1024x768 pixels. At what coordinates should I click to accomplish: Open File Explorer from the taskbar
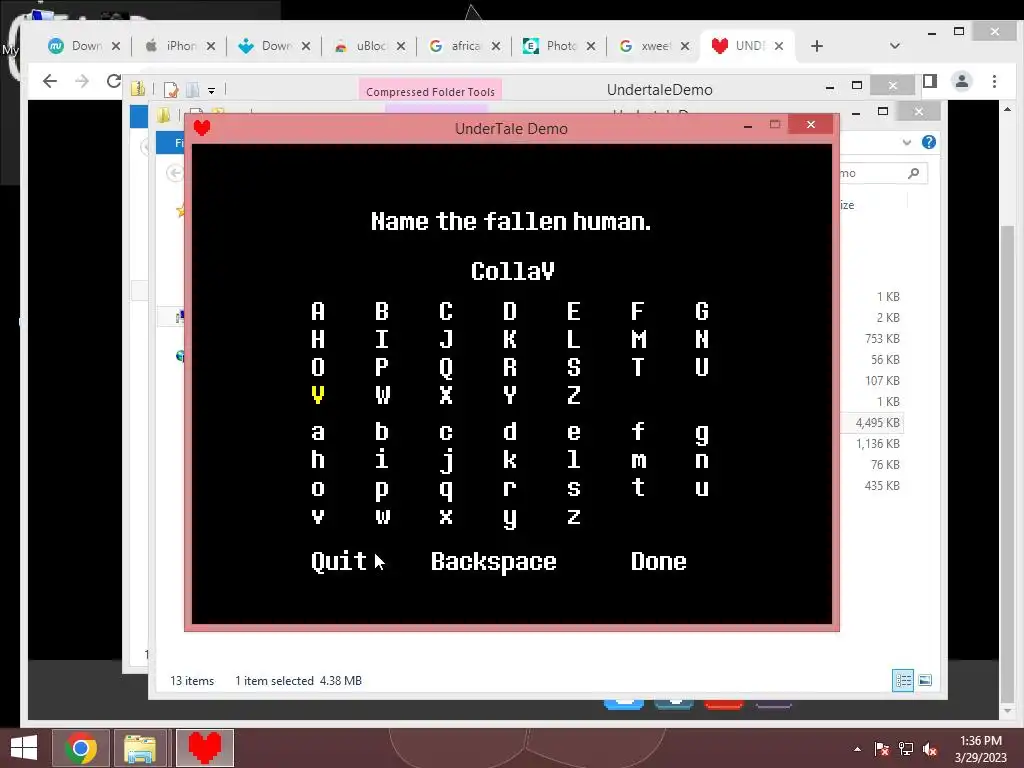click(x=140, y=748)
